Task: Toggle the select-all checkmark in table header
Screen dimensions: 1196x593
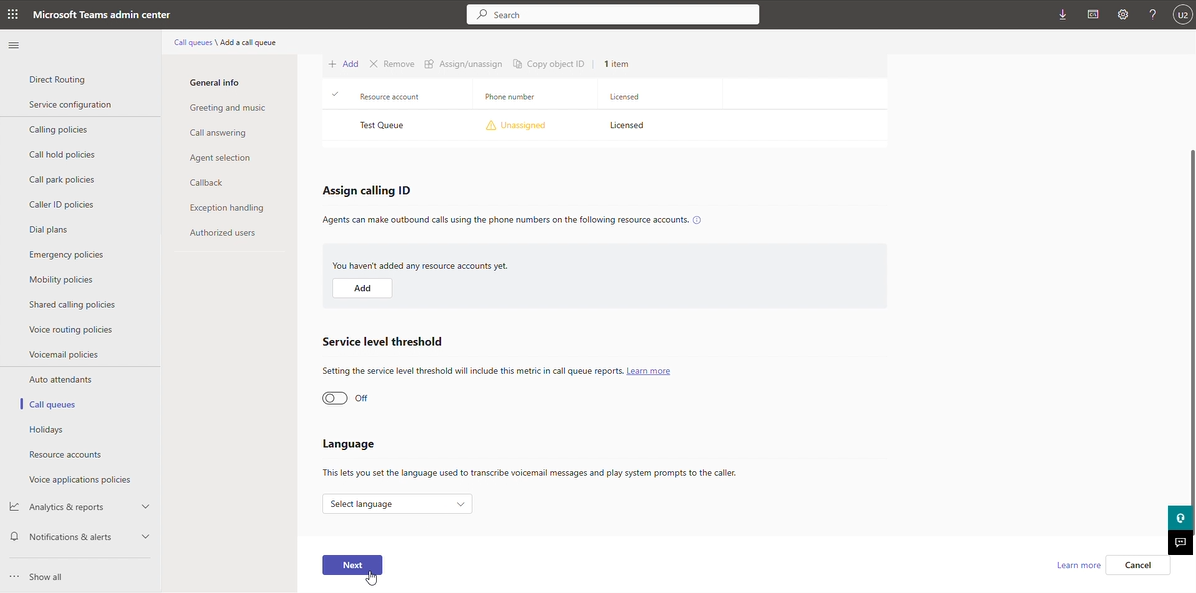Action: tap(334, 94)
